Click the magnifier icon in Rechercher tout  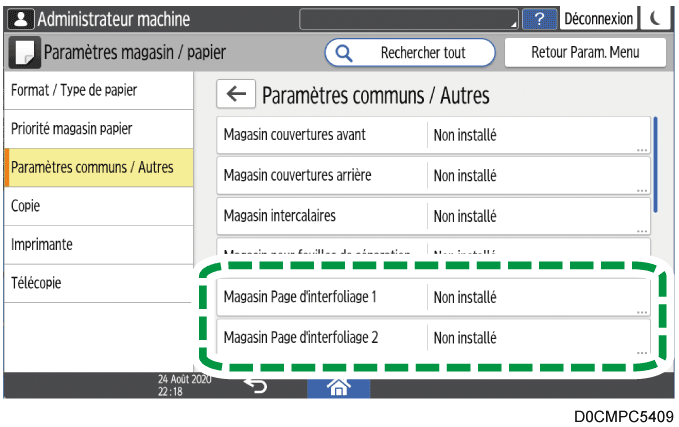tap(344, 52)
